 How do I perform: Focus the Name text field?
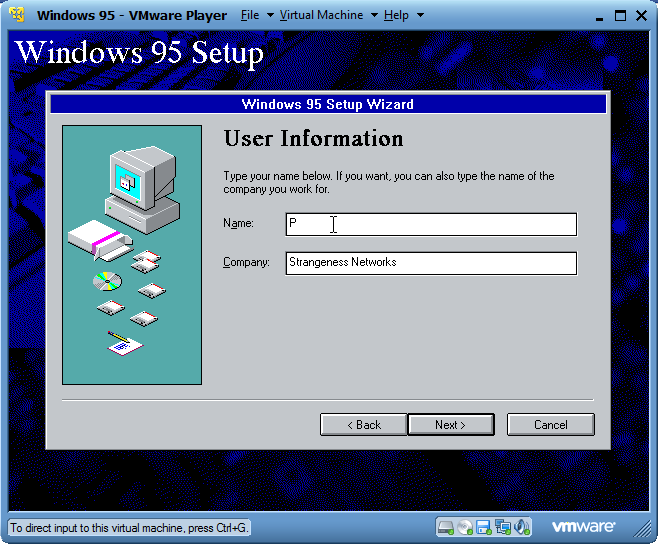coord(431,225)
